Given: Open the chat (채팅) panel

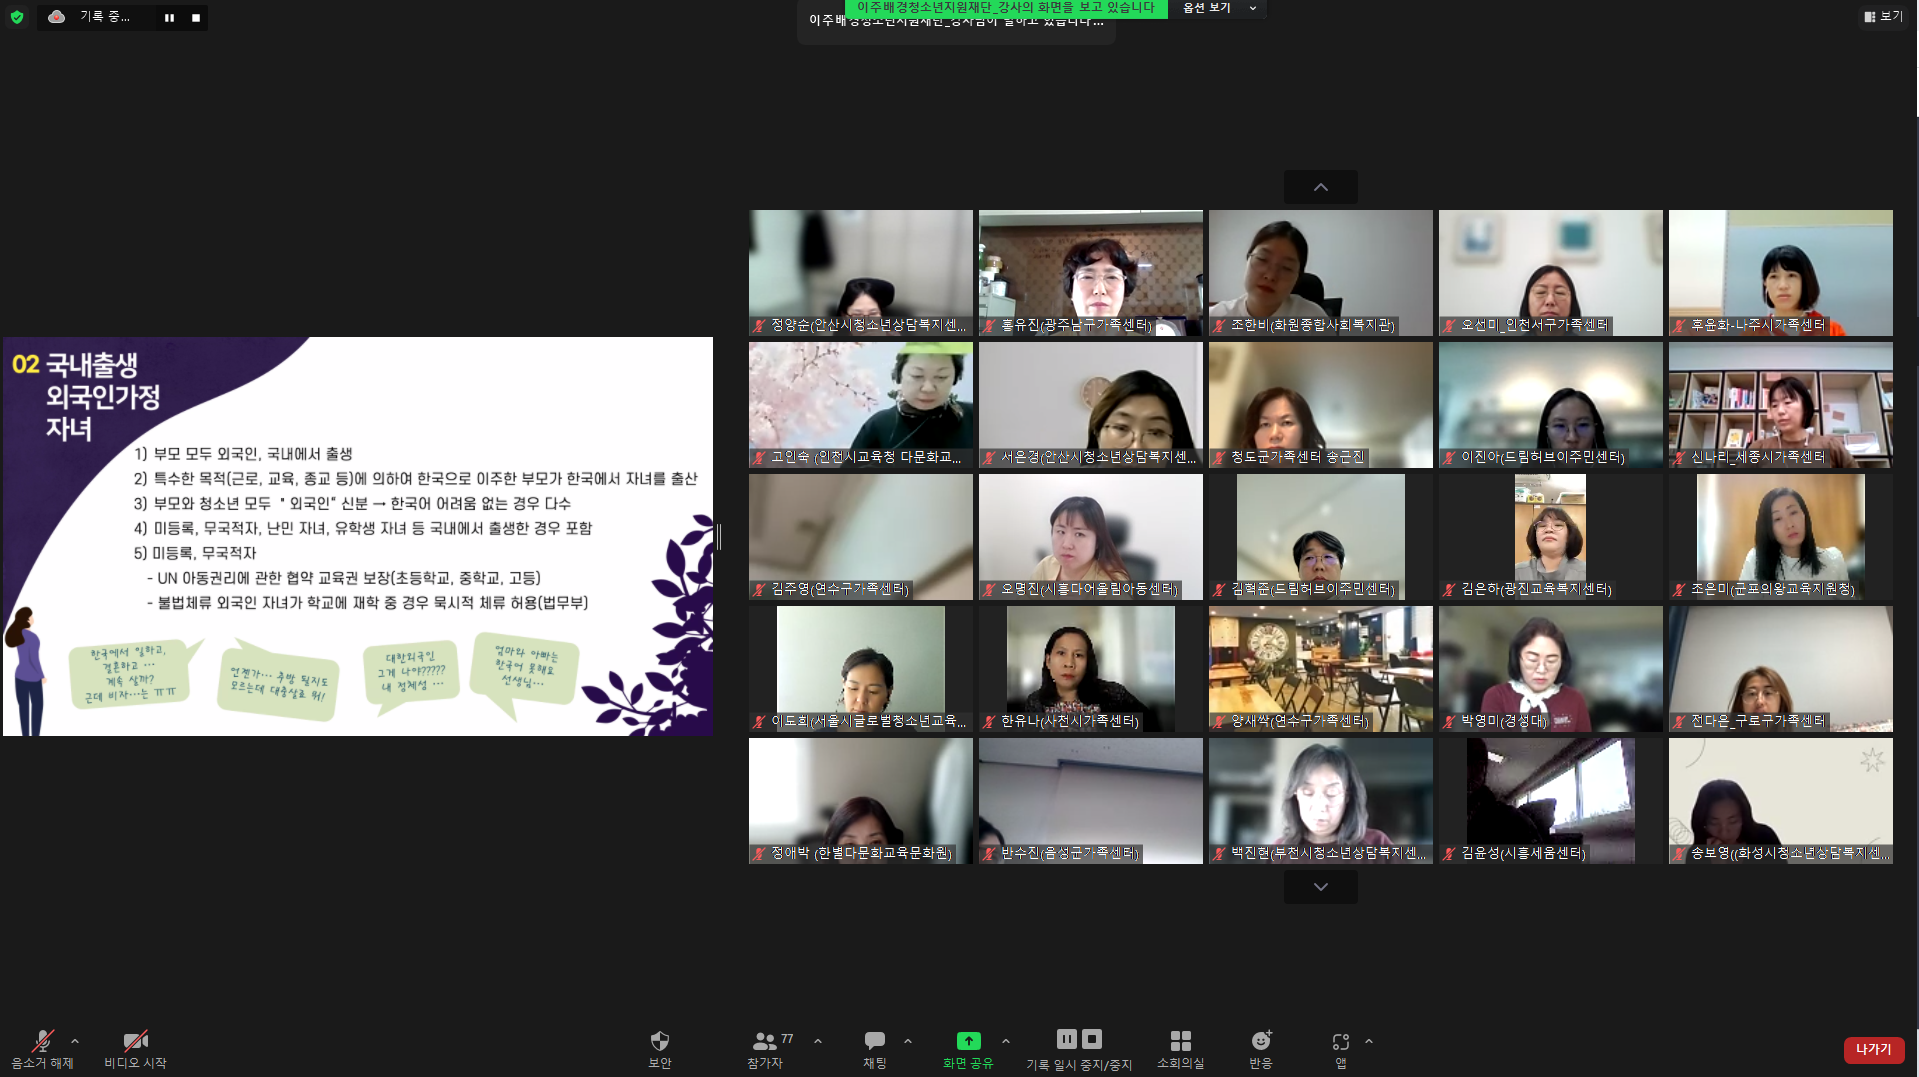Looking at the screenshot, I should coord(874,1041).
